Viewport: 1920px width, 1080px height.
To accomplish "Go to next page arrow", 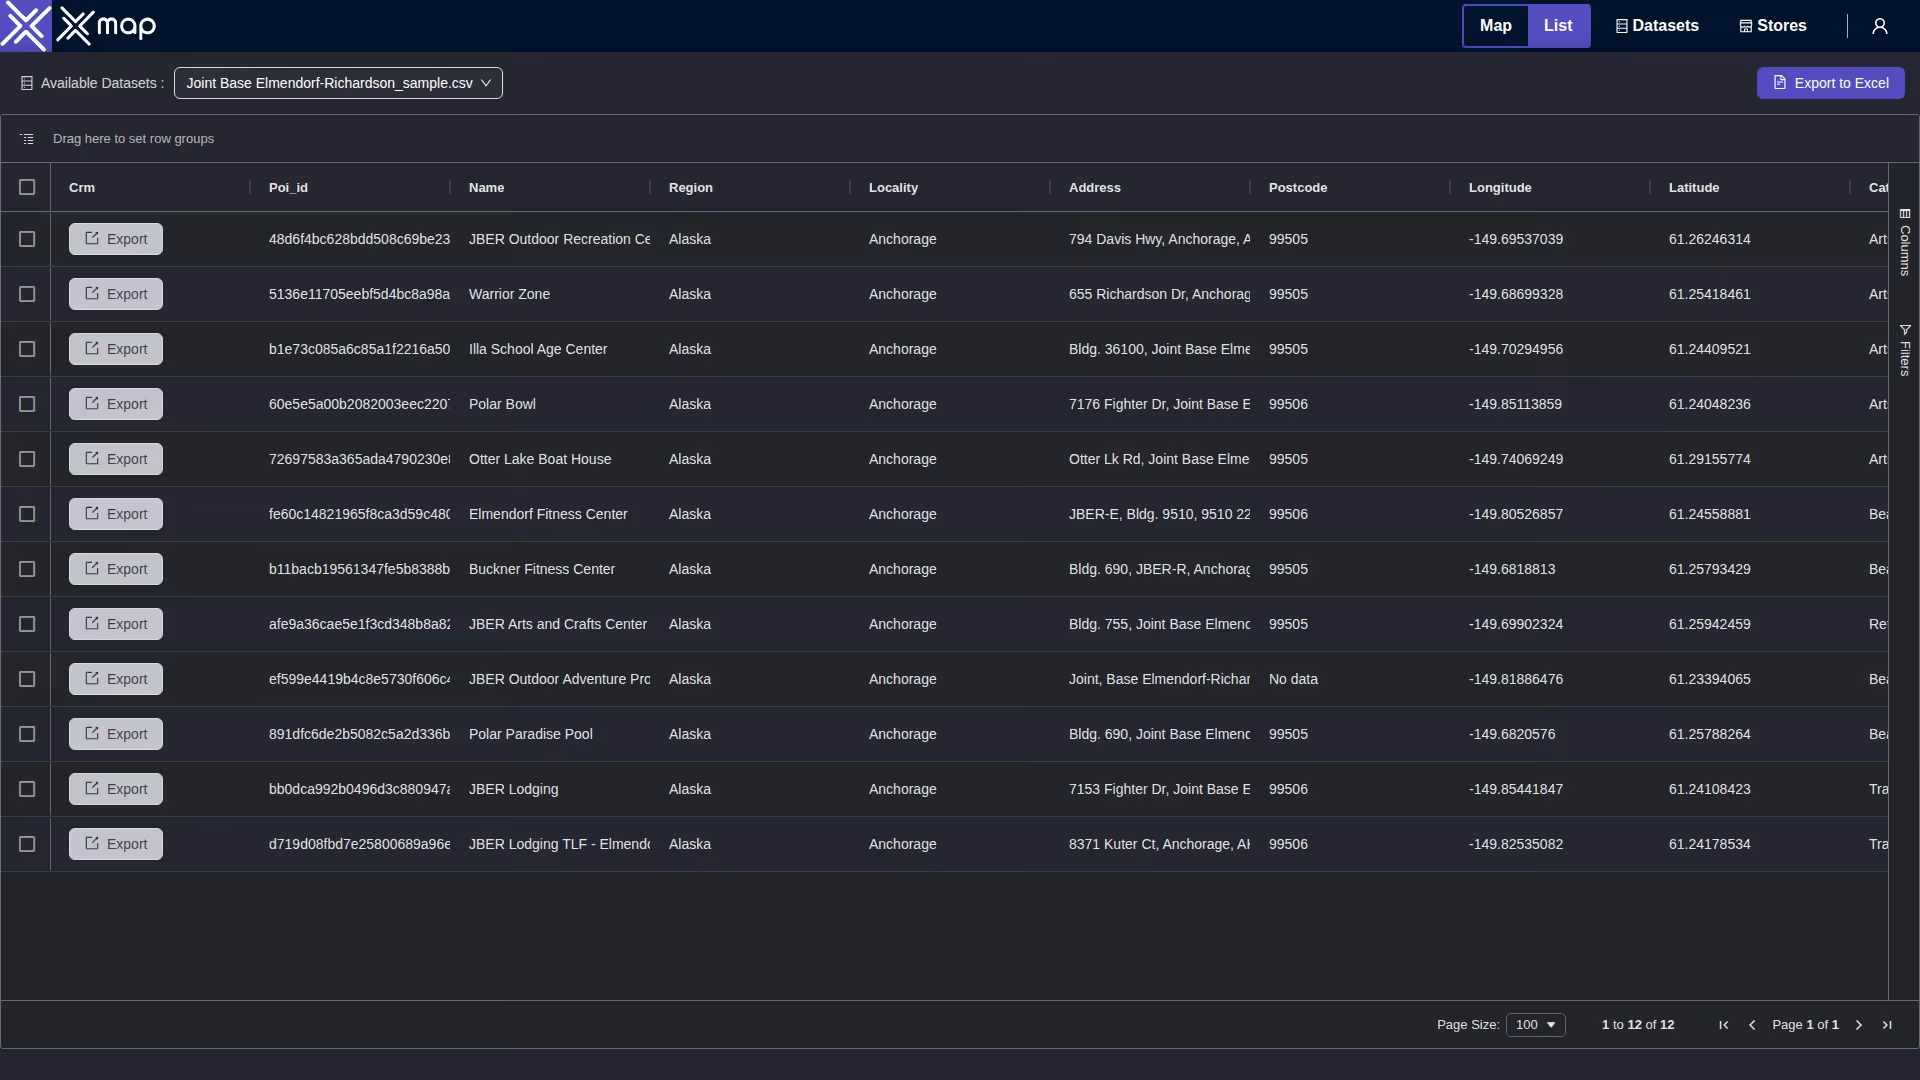I will coord(1859,1025).
